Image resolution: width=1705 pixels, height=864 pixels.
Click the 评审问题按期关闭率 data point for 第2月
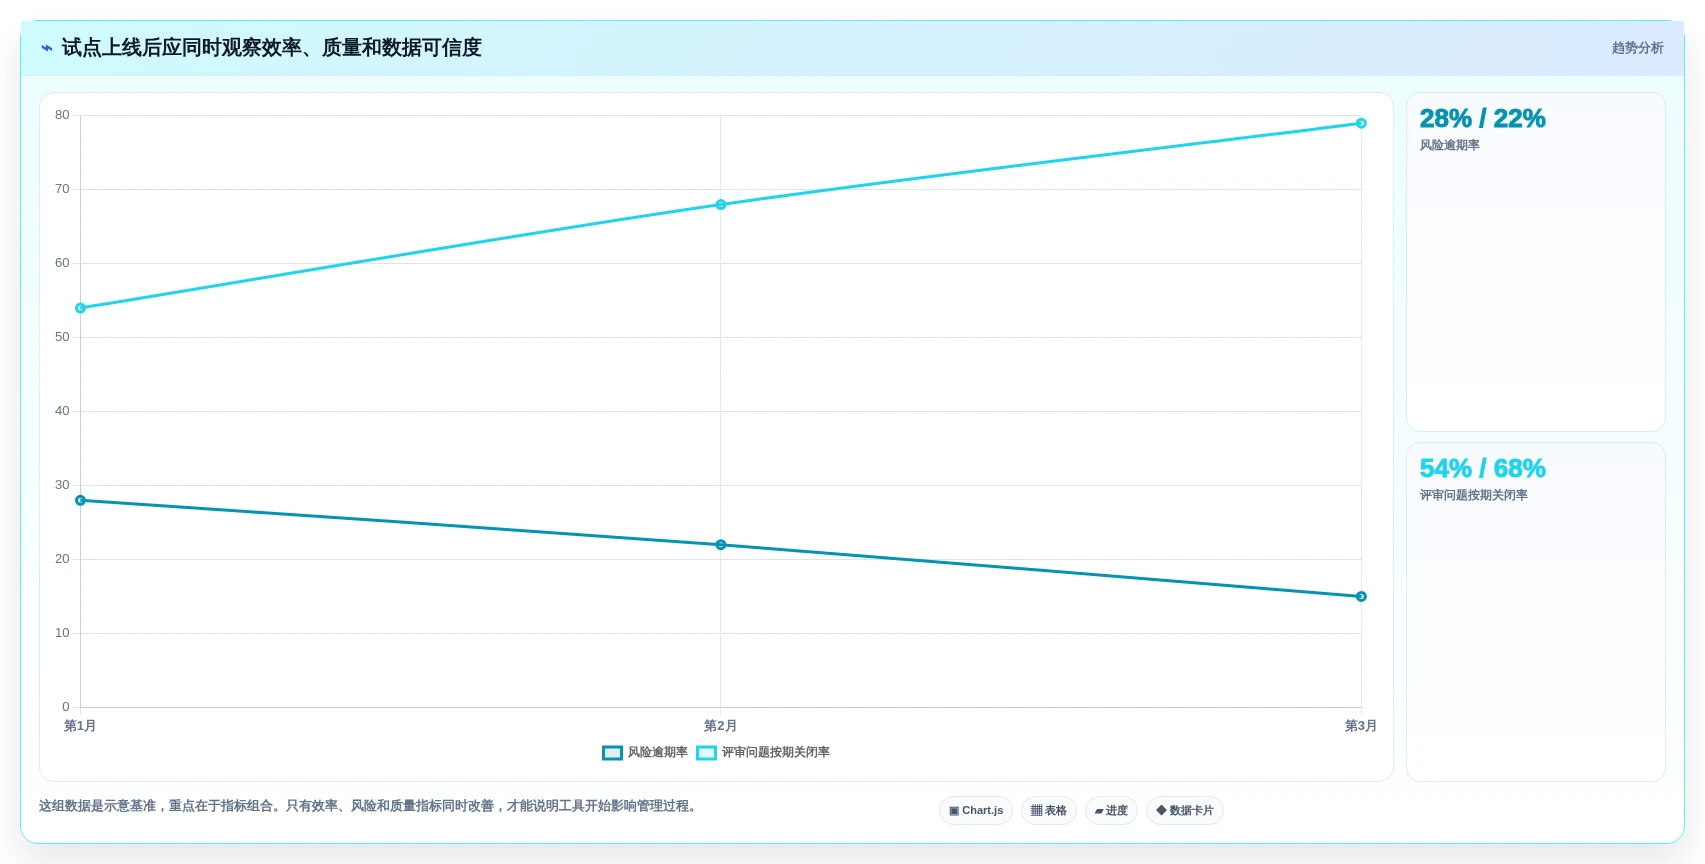tap(721, 205)
